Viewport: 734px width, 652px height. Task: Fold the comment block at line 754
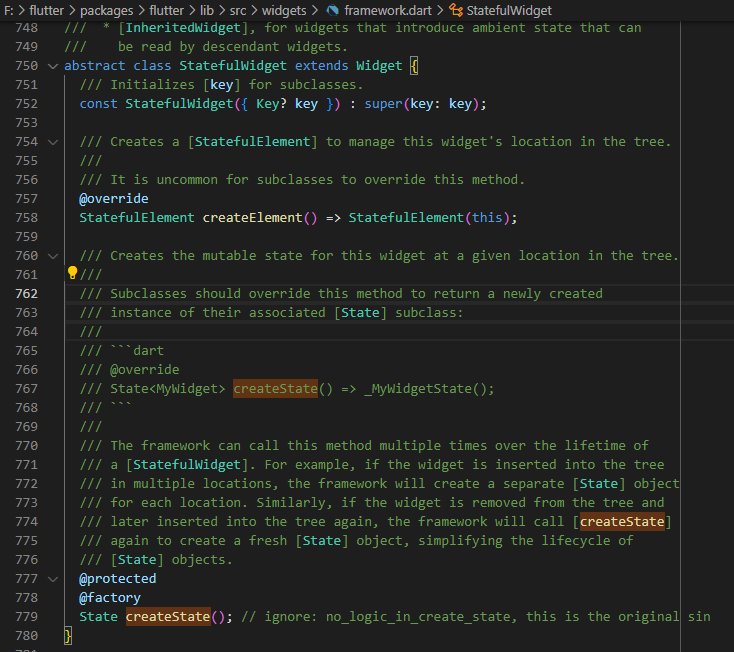pos(53,142)
